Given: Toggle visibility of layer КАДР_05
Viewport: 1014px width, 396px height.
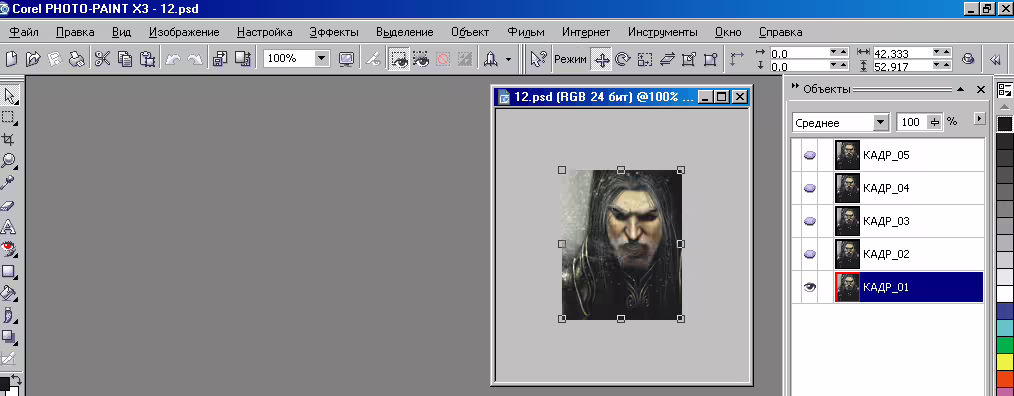Looking at the screenshot, I should click(x=810, y=155).
